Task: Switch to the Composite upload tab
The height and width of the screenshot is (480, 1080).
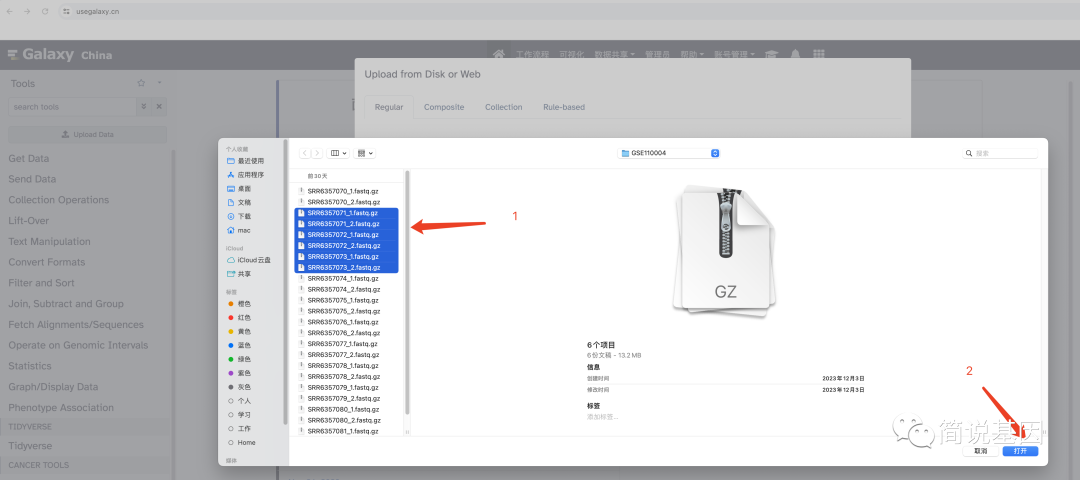Action: coord(444,107)
